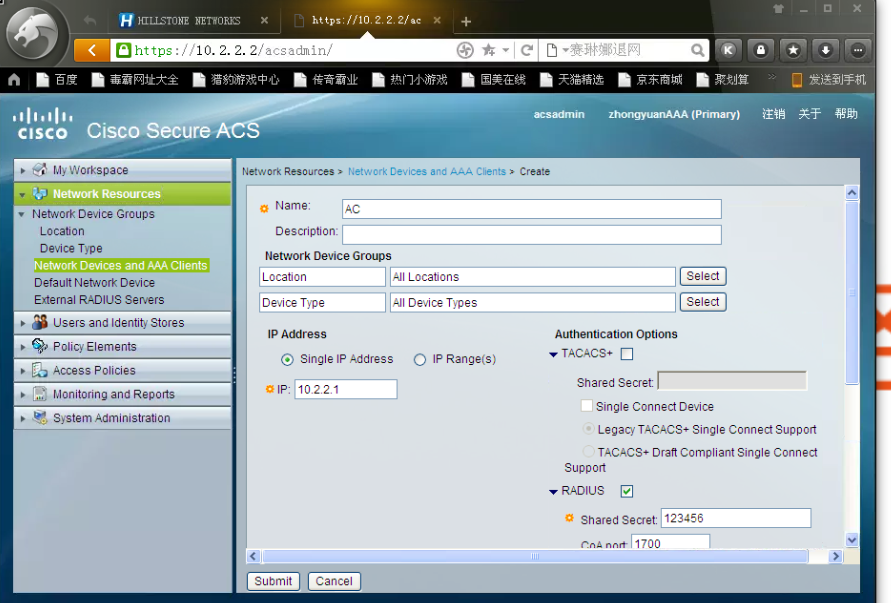Open External RADIUS Servers item
The height and width of the screenshot is (603, 891).
[99, 300]
